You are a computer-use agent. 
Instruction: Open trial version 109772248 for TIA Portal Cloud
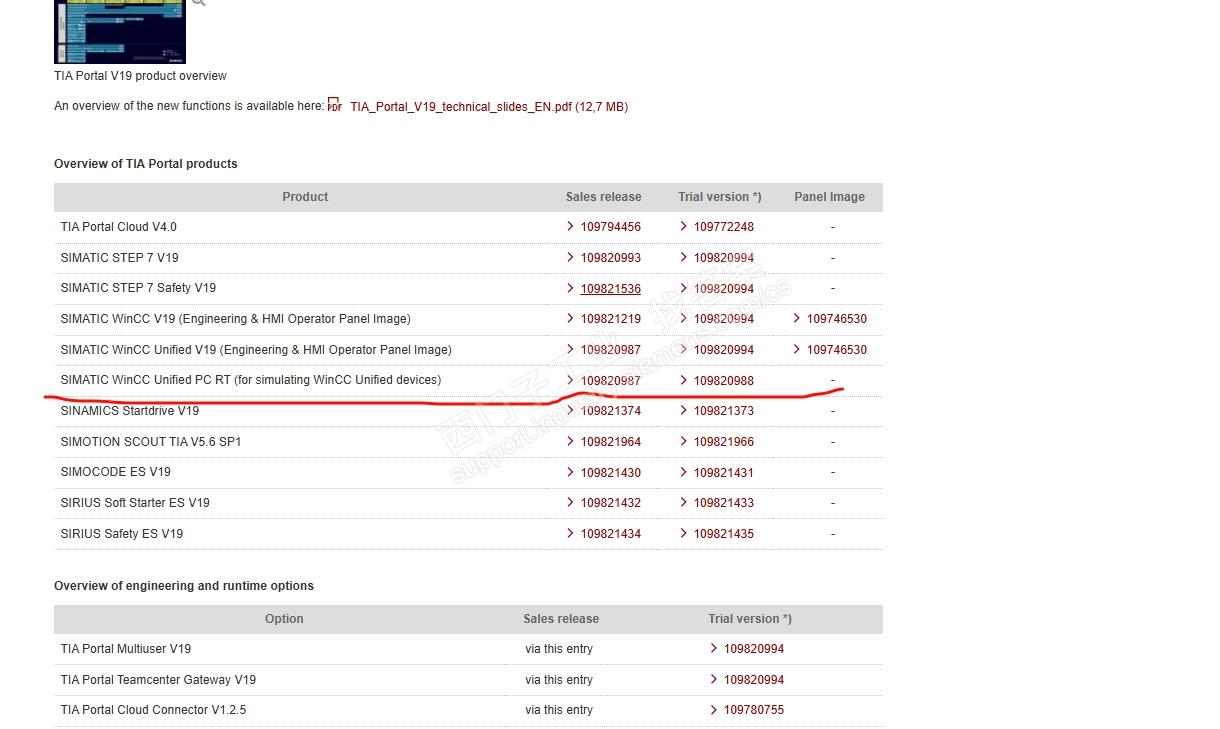pos(724,227)
